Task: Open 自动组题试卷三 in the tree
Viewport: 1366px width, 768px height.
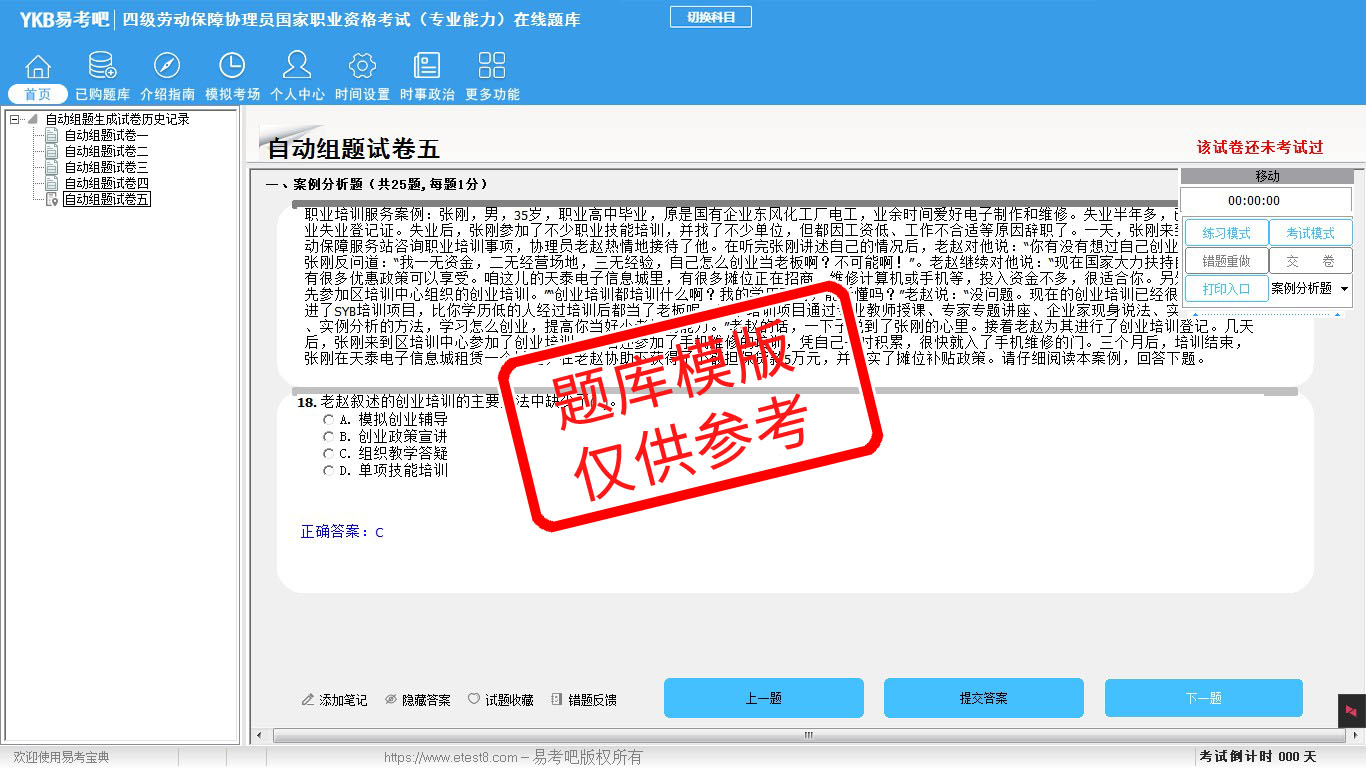Action: [106, 168]
